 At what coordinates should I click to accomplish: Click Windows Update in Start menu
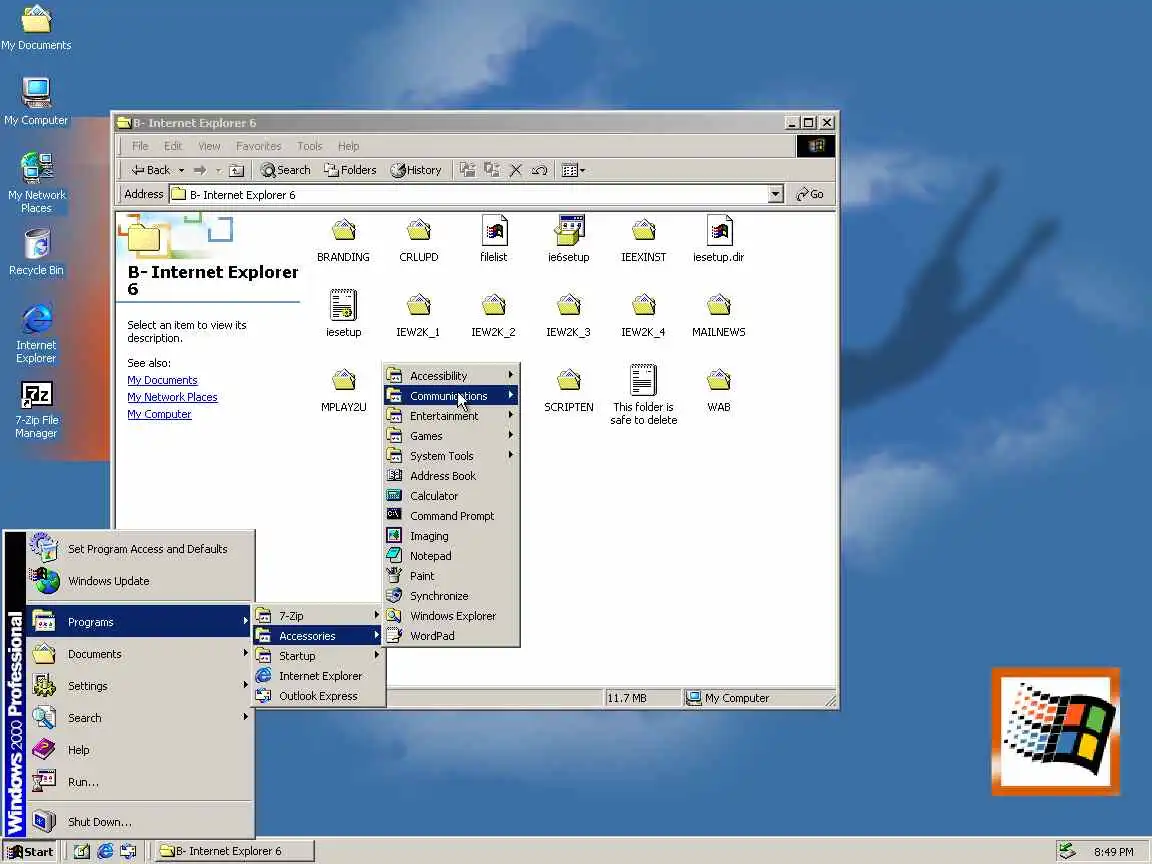140,581
